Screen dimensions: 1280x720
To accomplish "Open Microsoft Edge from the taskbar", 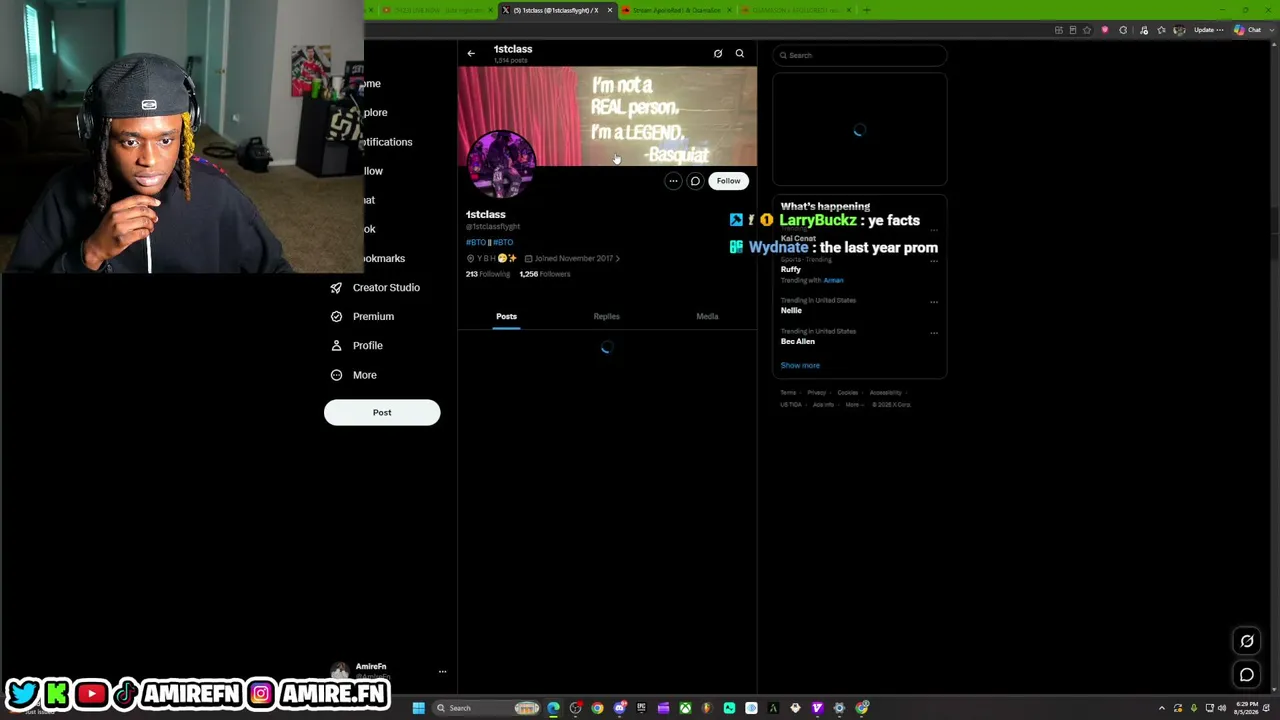I will (x=553, y=708).
